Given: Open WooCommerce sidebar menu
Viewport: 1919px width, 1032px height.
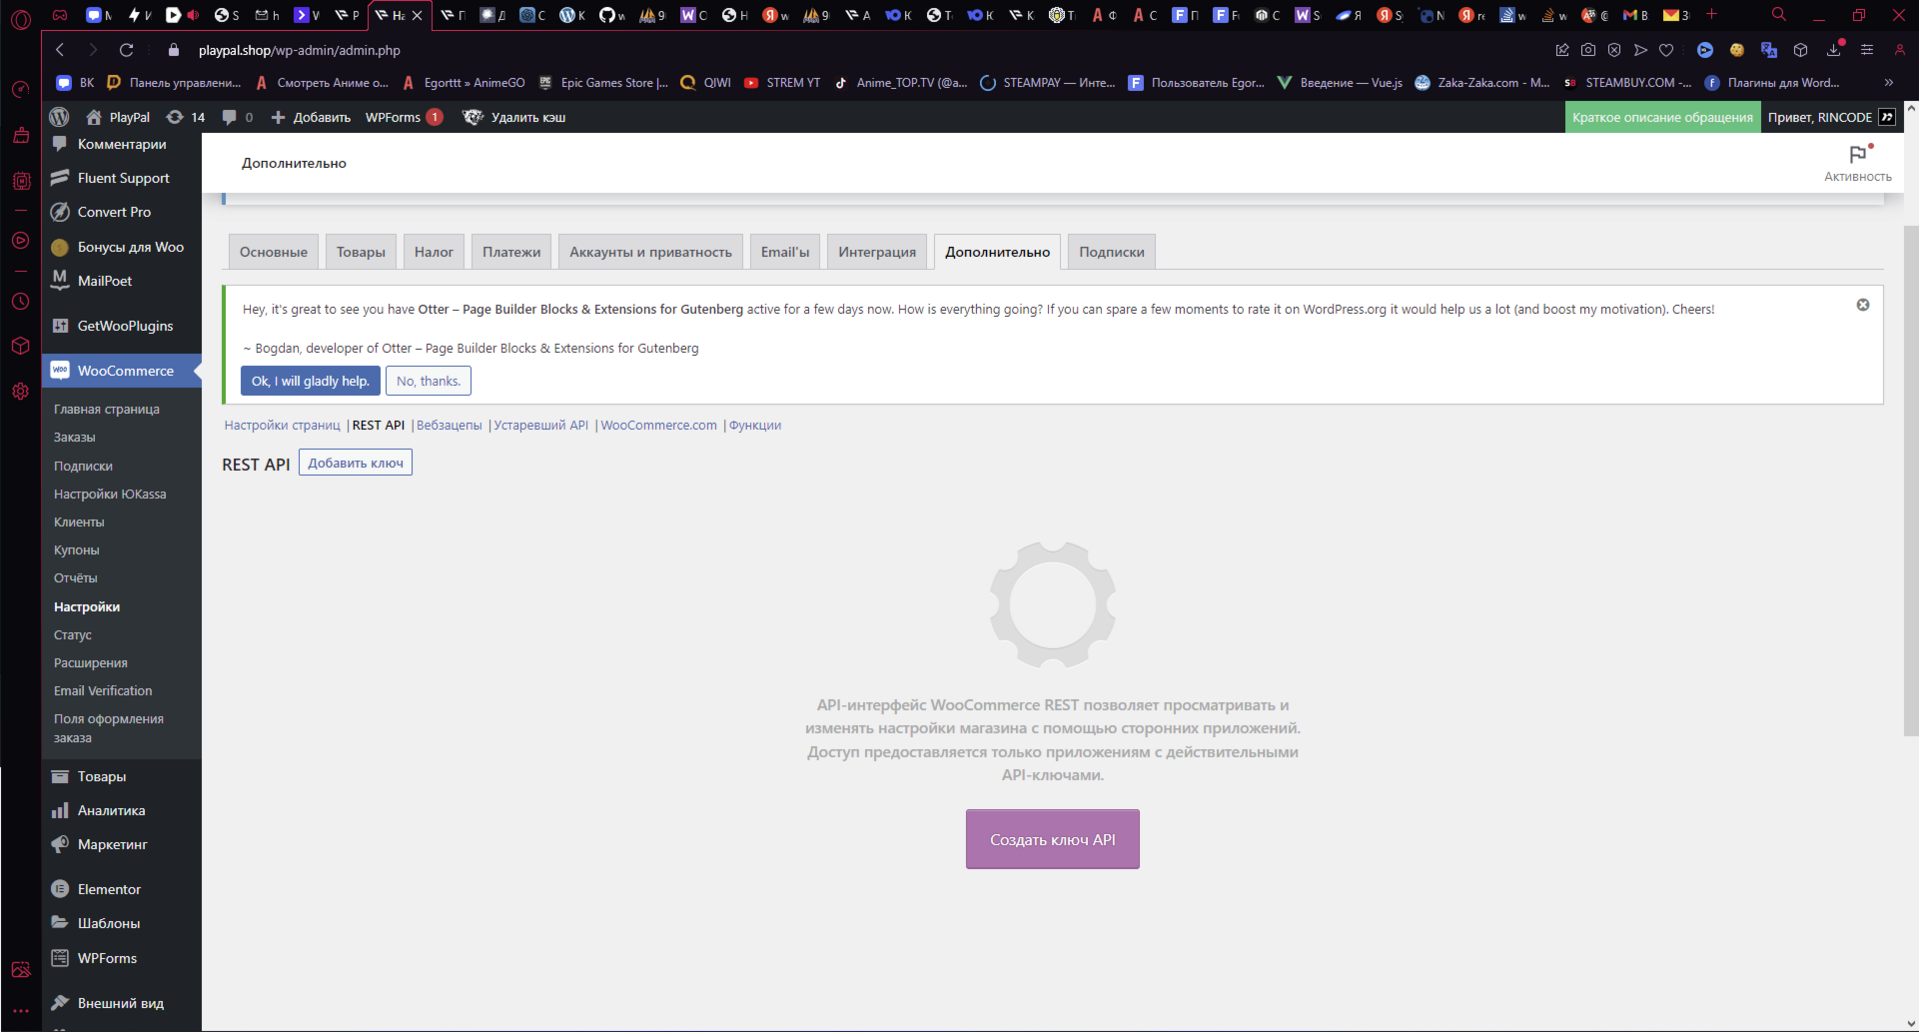Looking at the screenshot, I should pyautogui.click(x=122, y=371).
